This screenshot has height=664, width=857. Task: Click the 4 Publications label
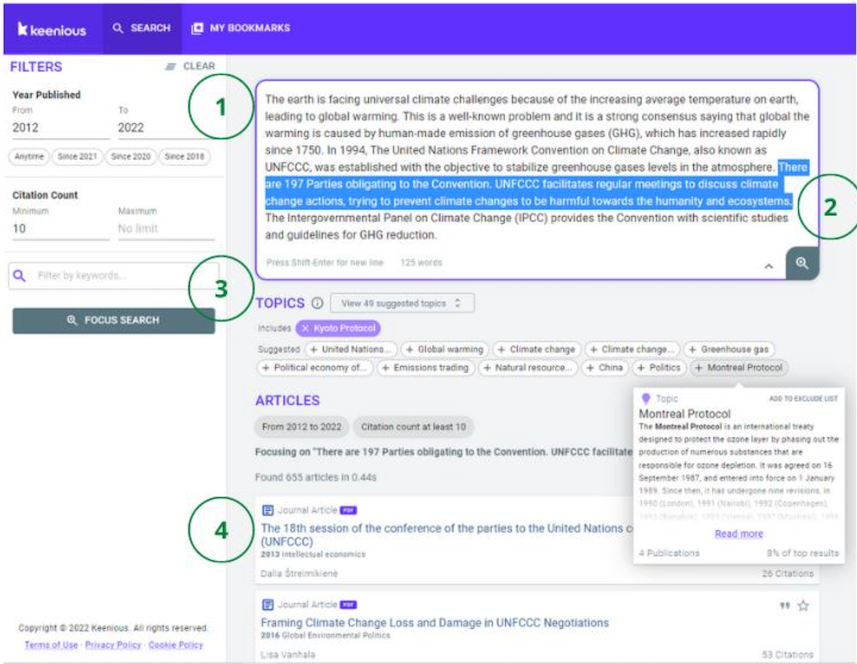669,554
